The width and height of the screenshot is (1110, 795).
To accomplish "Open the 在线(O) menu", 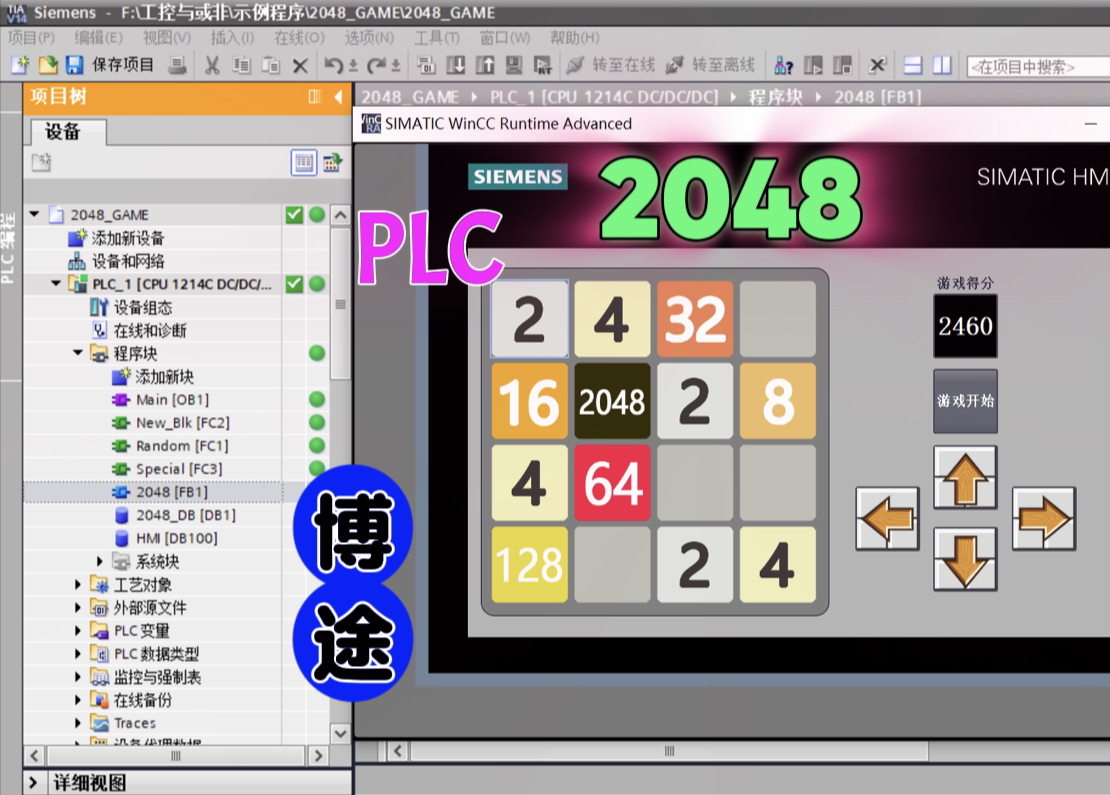I will 299,37.
